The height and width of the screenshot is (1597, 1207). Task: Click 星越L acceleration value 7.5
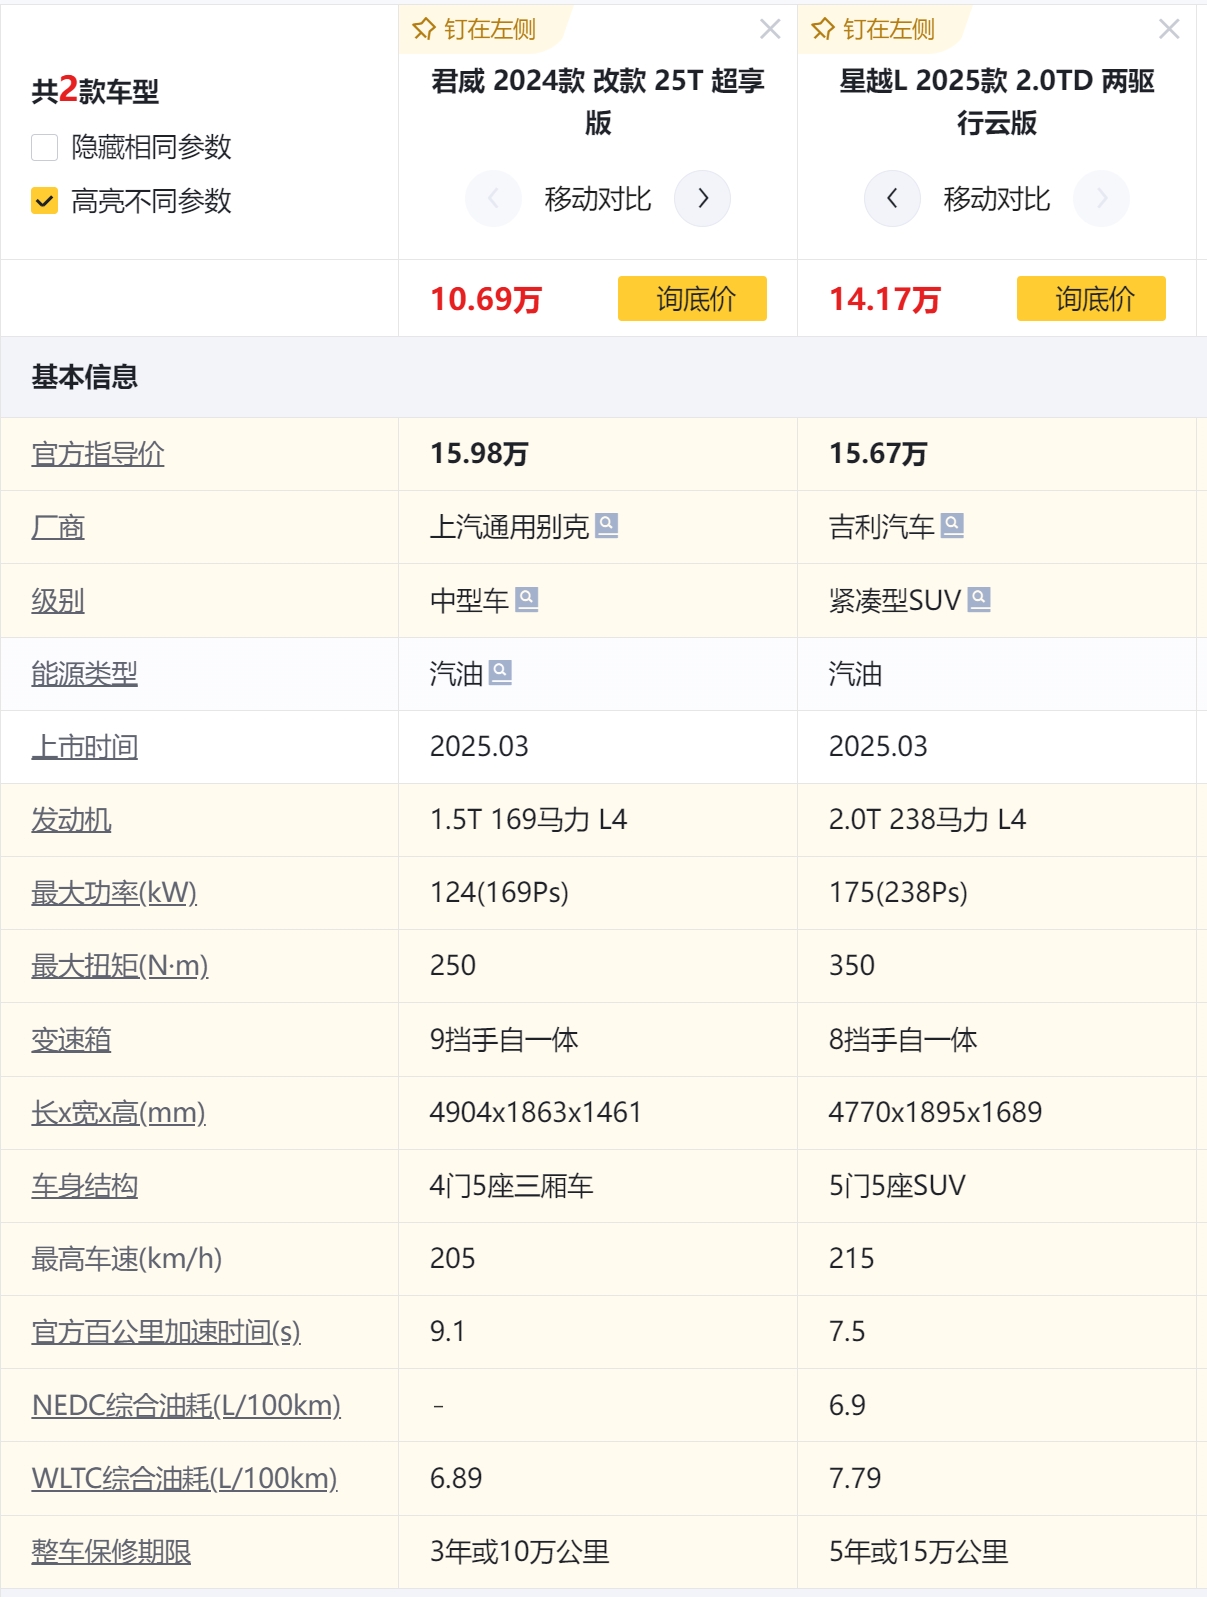[847, 1332]
